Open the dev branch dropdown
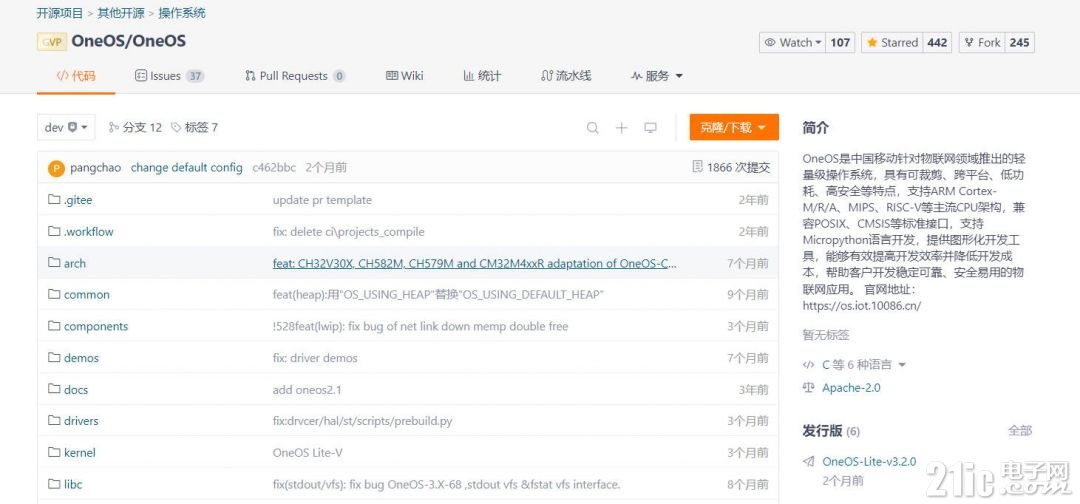Image resolution: width=1080 pixels, height=504 pixels. tap(66, 127)
